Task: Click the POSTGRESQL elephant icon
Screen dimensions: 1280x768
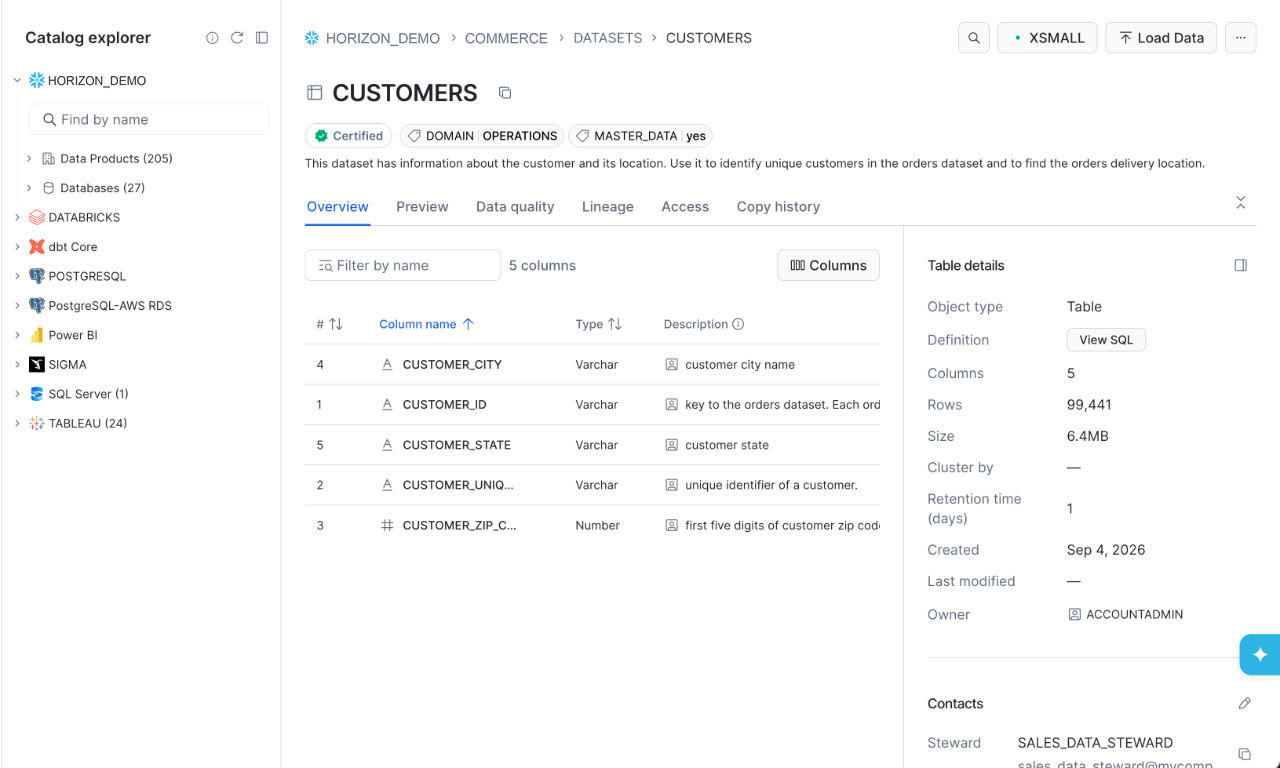Action: 37,276
